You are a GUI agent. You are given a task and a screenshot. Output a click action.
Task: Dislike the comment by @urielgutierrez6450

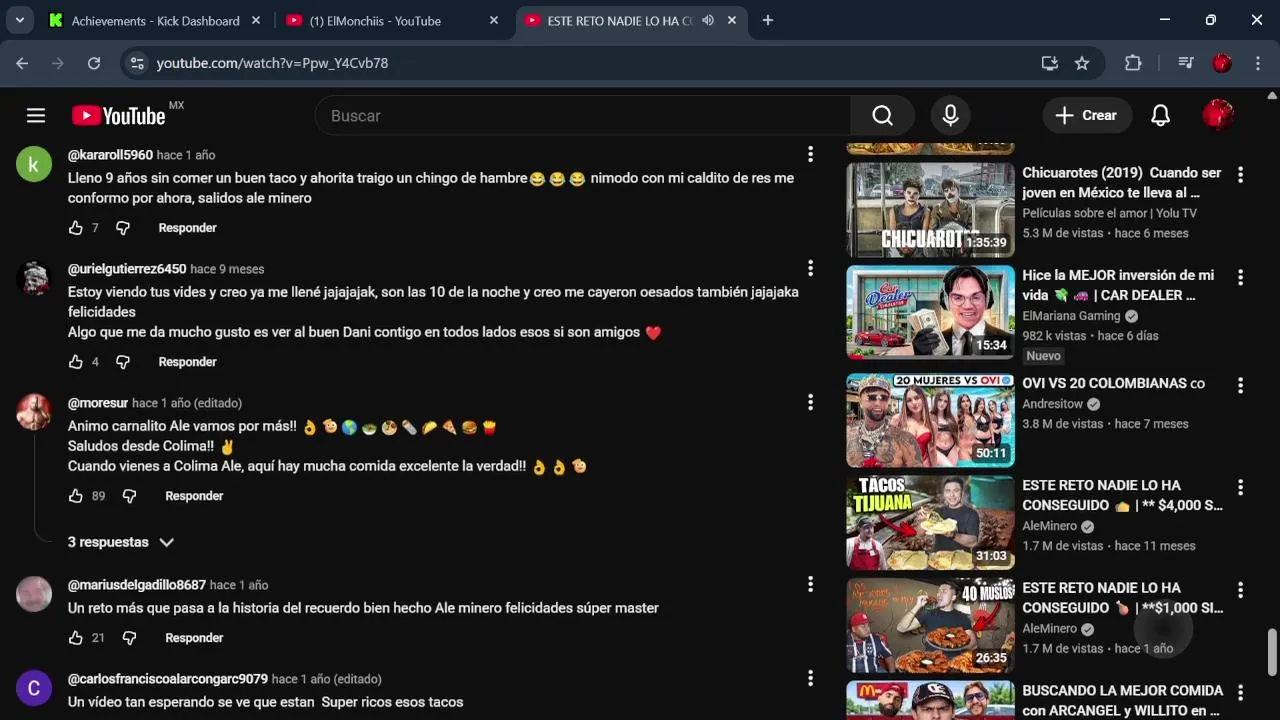click(x=123, y=362)
